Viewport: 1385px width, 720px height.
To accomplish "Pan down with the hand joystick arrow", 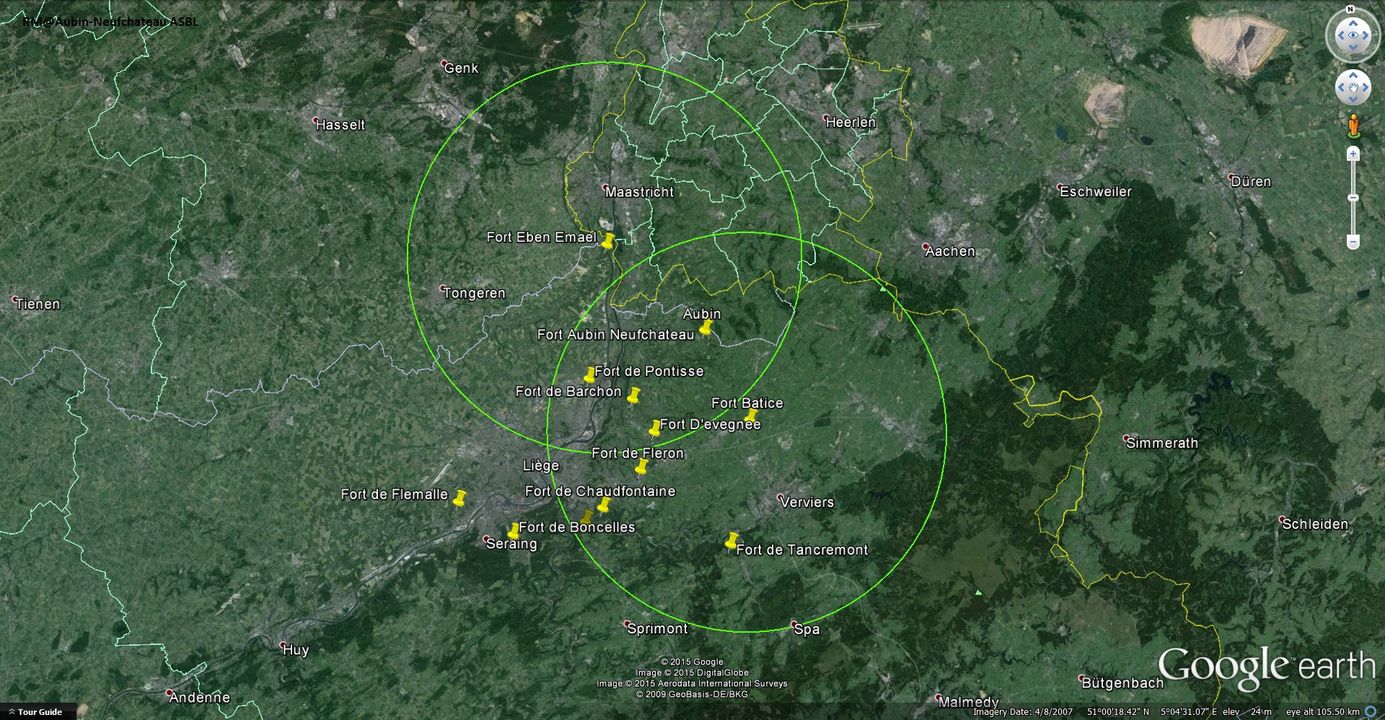I will tap(1352, 101).
